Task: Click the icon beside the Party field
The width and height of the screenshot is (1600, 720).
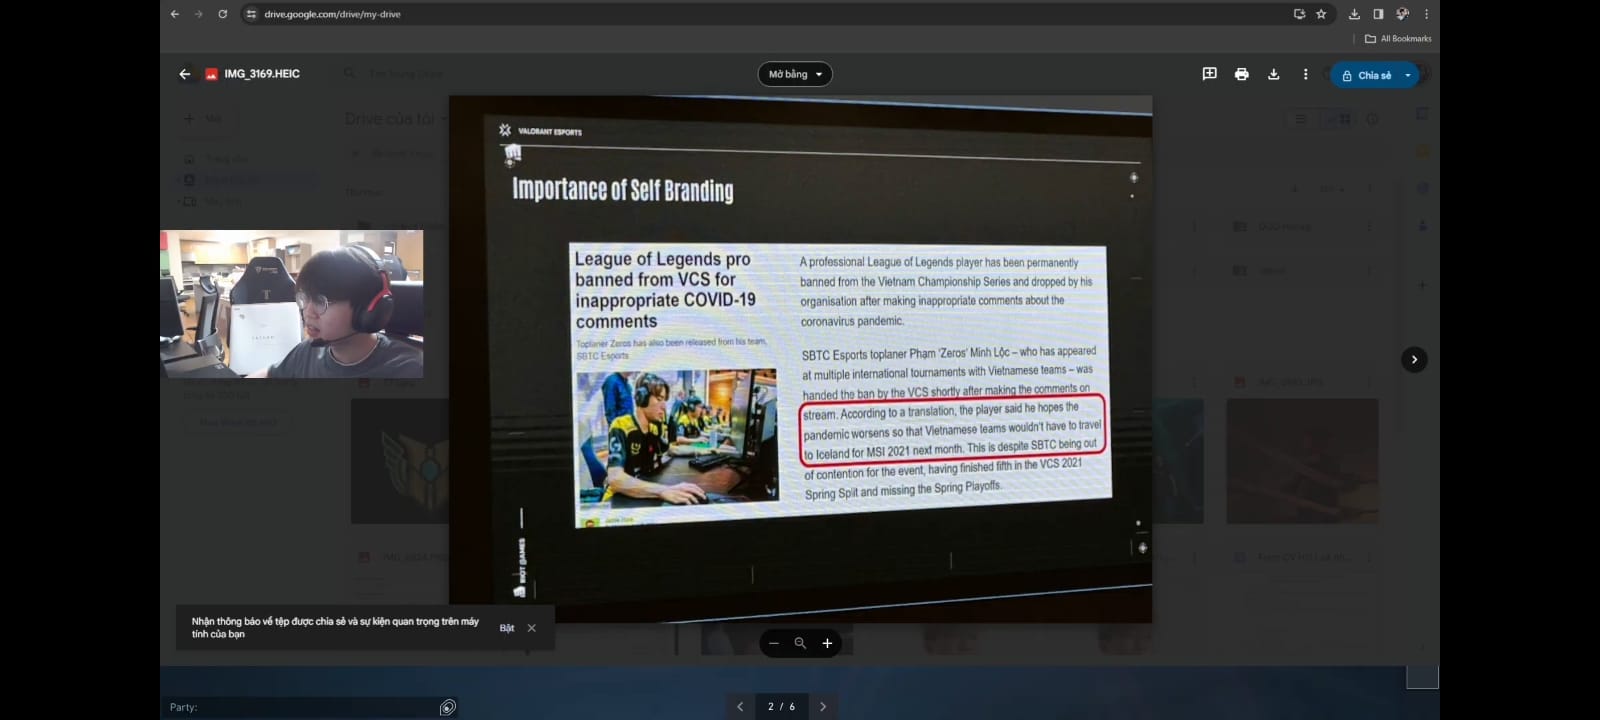Action: pyautogui.click(x=448, y=707)
